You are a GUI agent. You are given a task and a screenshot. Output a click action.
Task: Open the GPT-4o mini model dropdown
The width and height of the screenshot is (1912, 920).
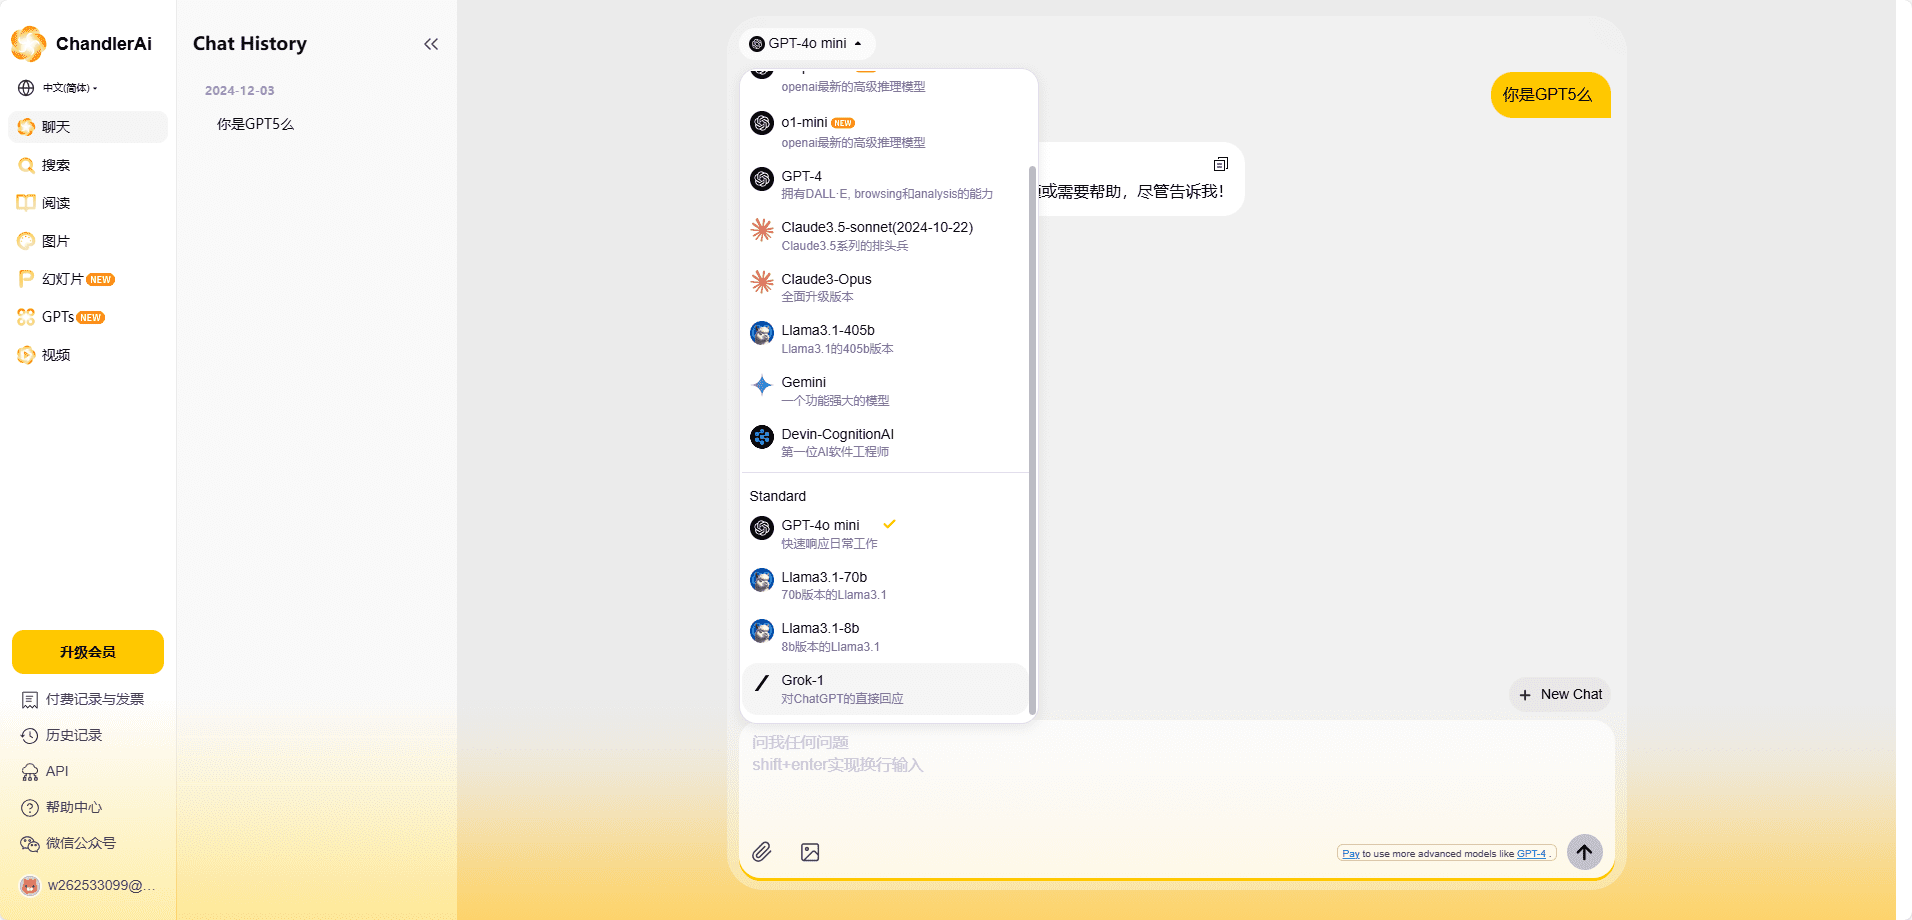point(806,44)
